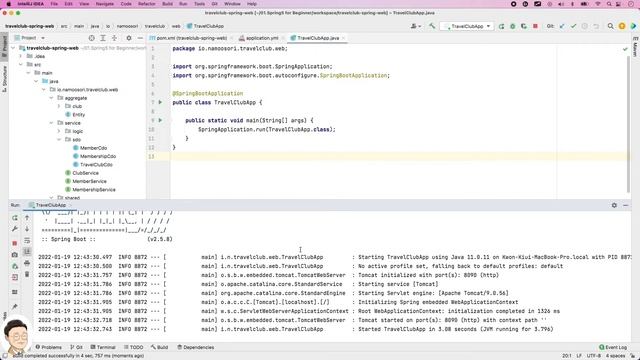This screenshot has width=640, height=360.
Task: Open the Event Log
Action: click(x=613, y=347)
